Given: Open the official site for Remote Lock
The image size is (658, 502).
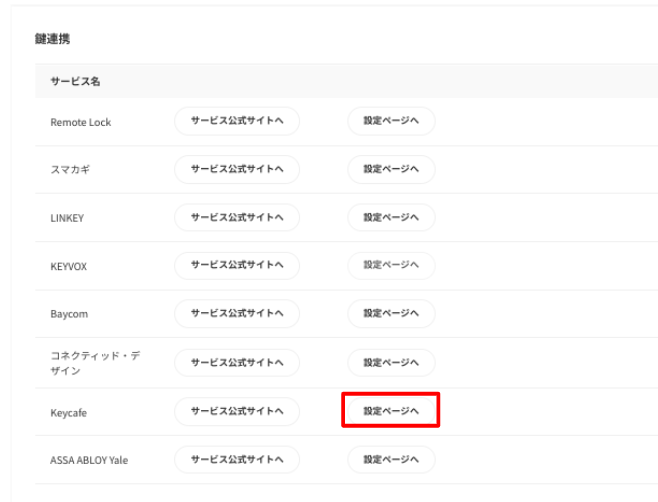Looking at the screenshot, I should (237, 121).
